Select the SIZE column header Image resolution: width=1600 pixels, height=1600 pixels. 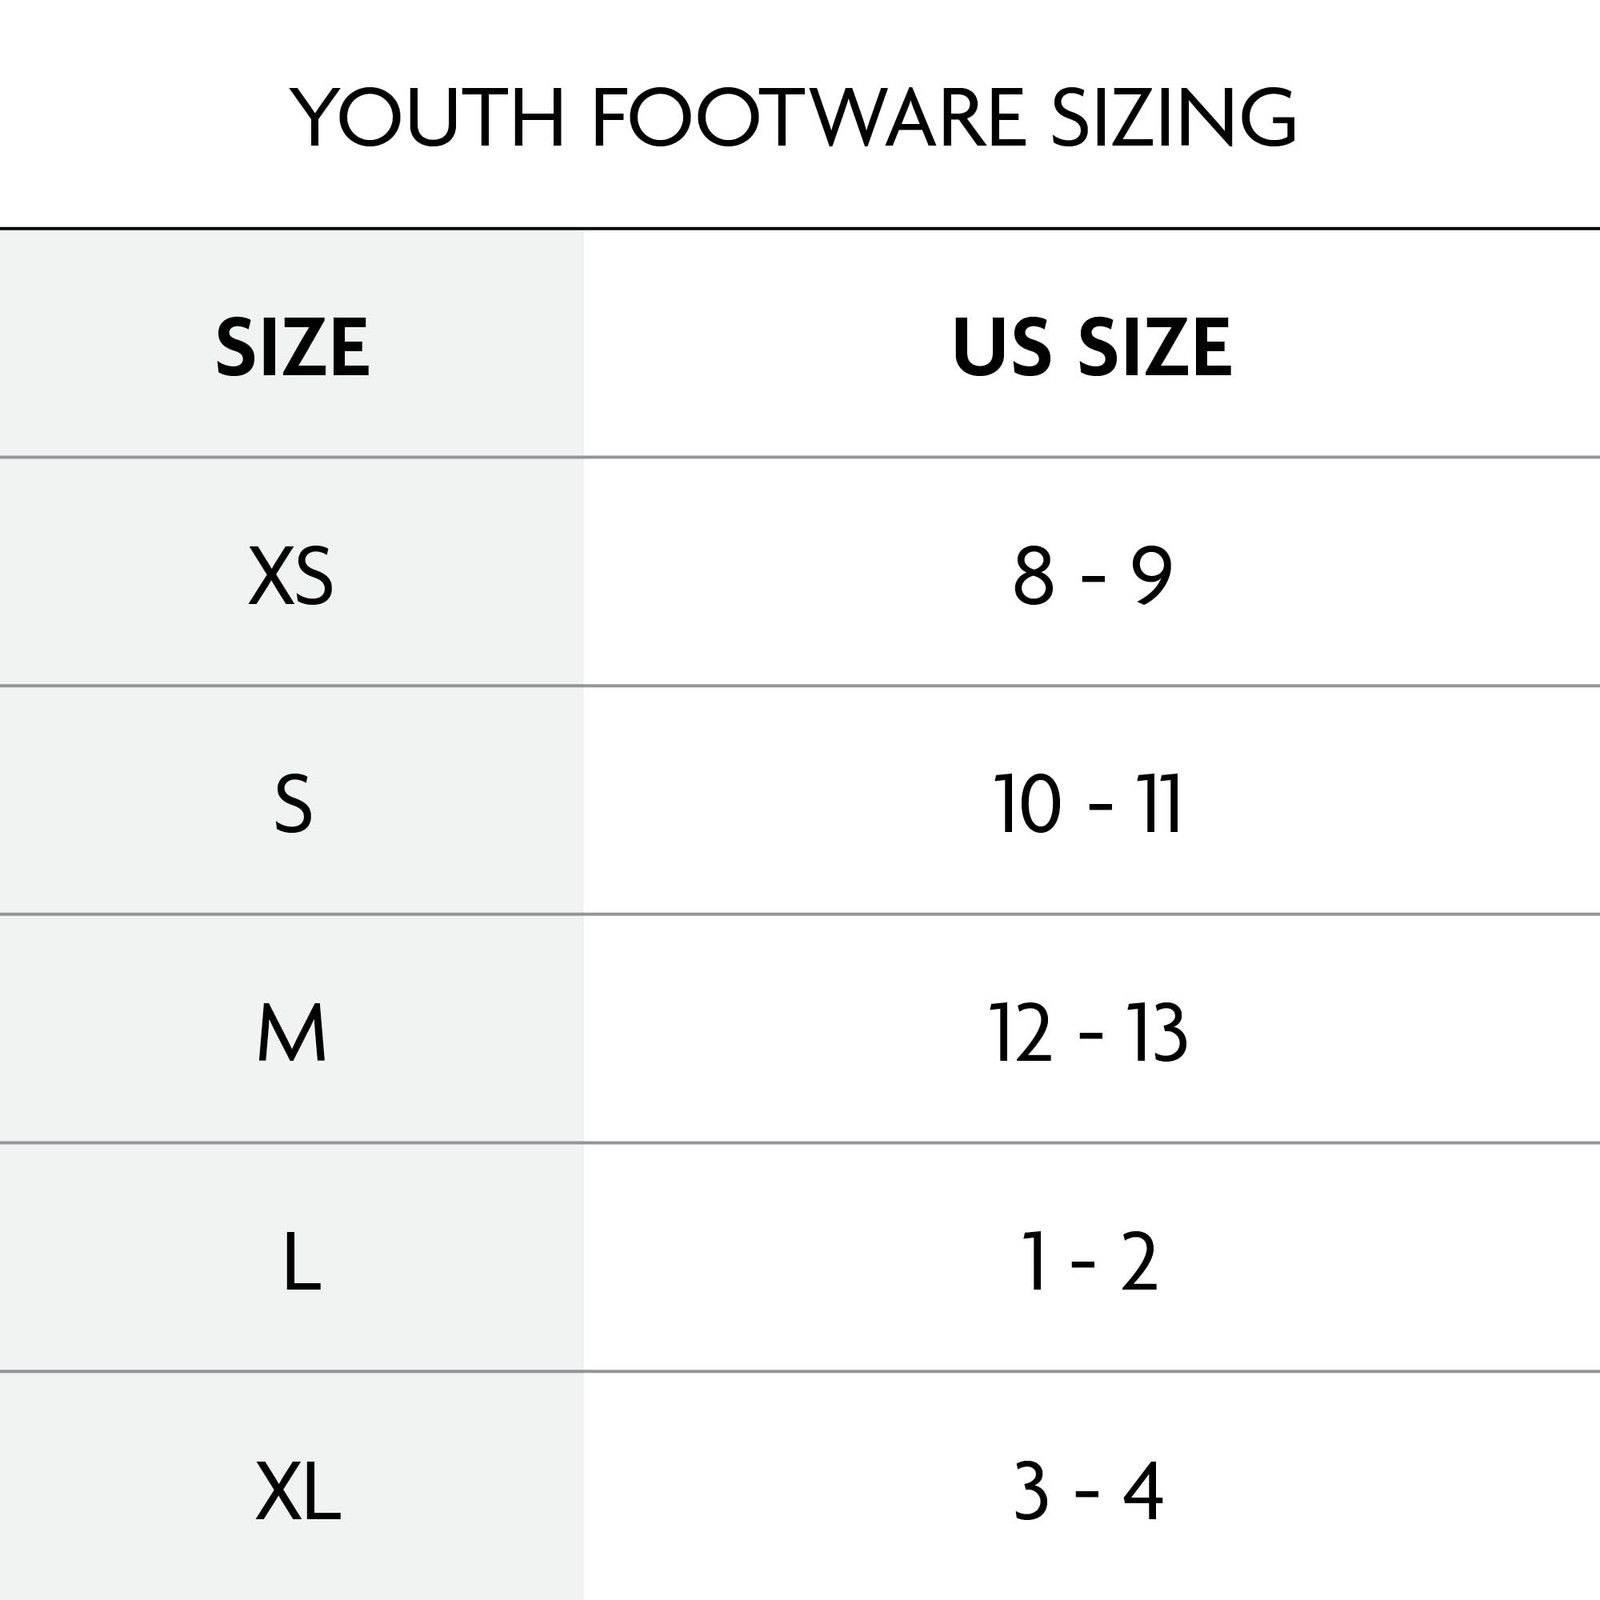click(293, 348)
